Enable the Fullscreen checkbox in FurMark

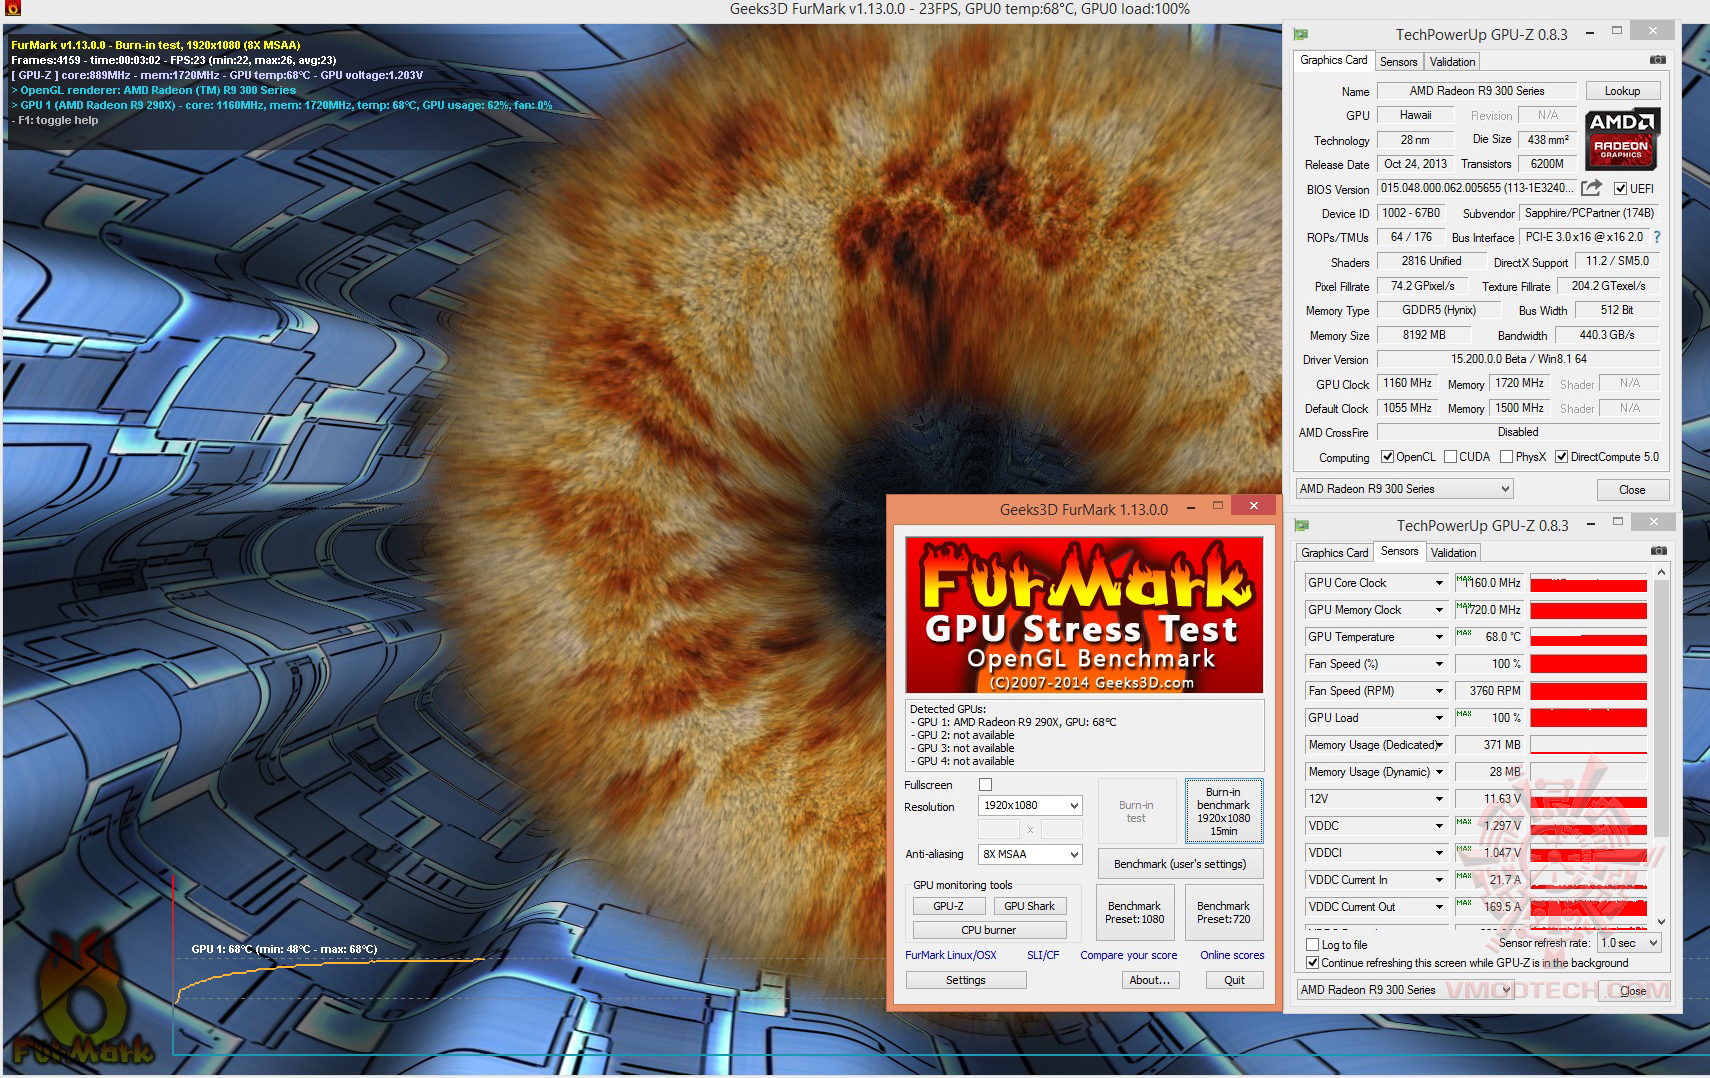point(985,785)
